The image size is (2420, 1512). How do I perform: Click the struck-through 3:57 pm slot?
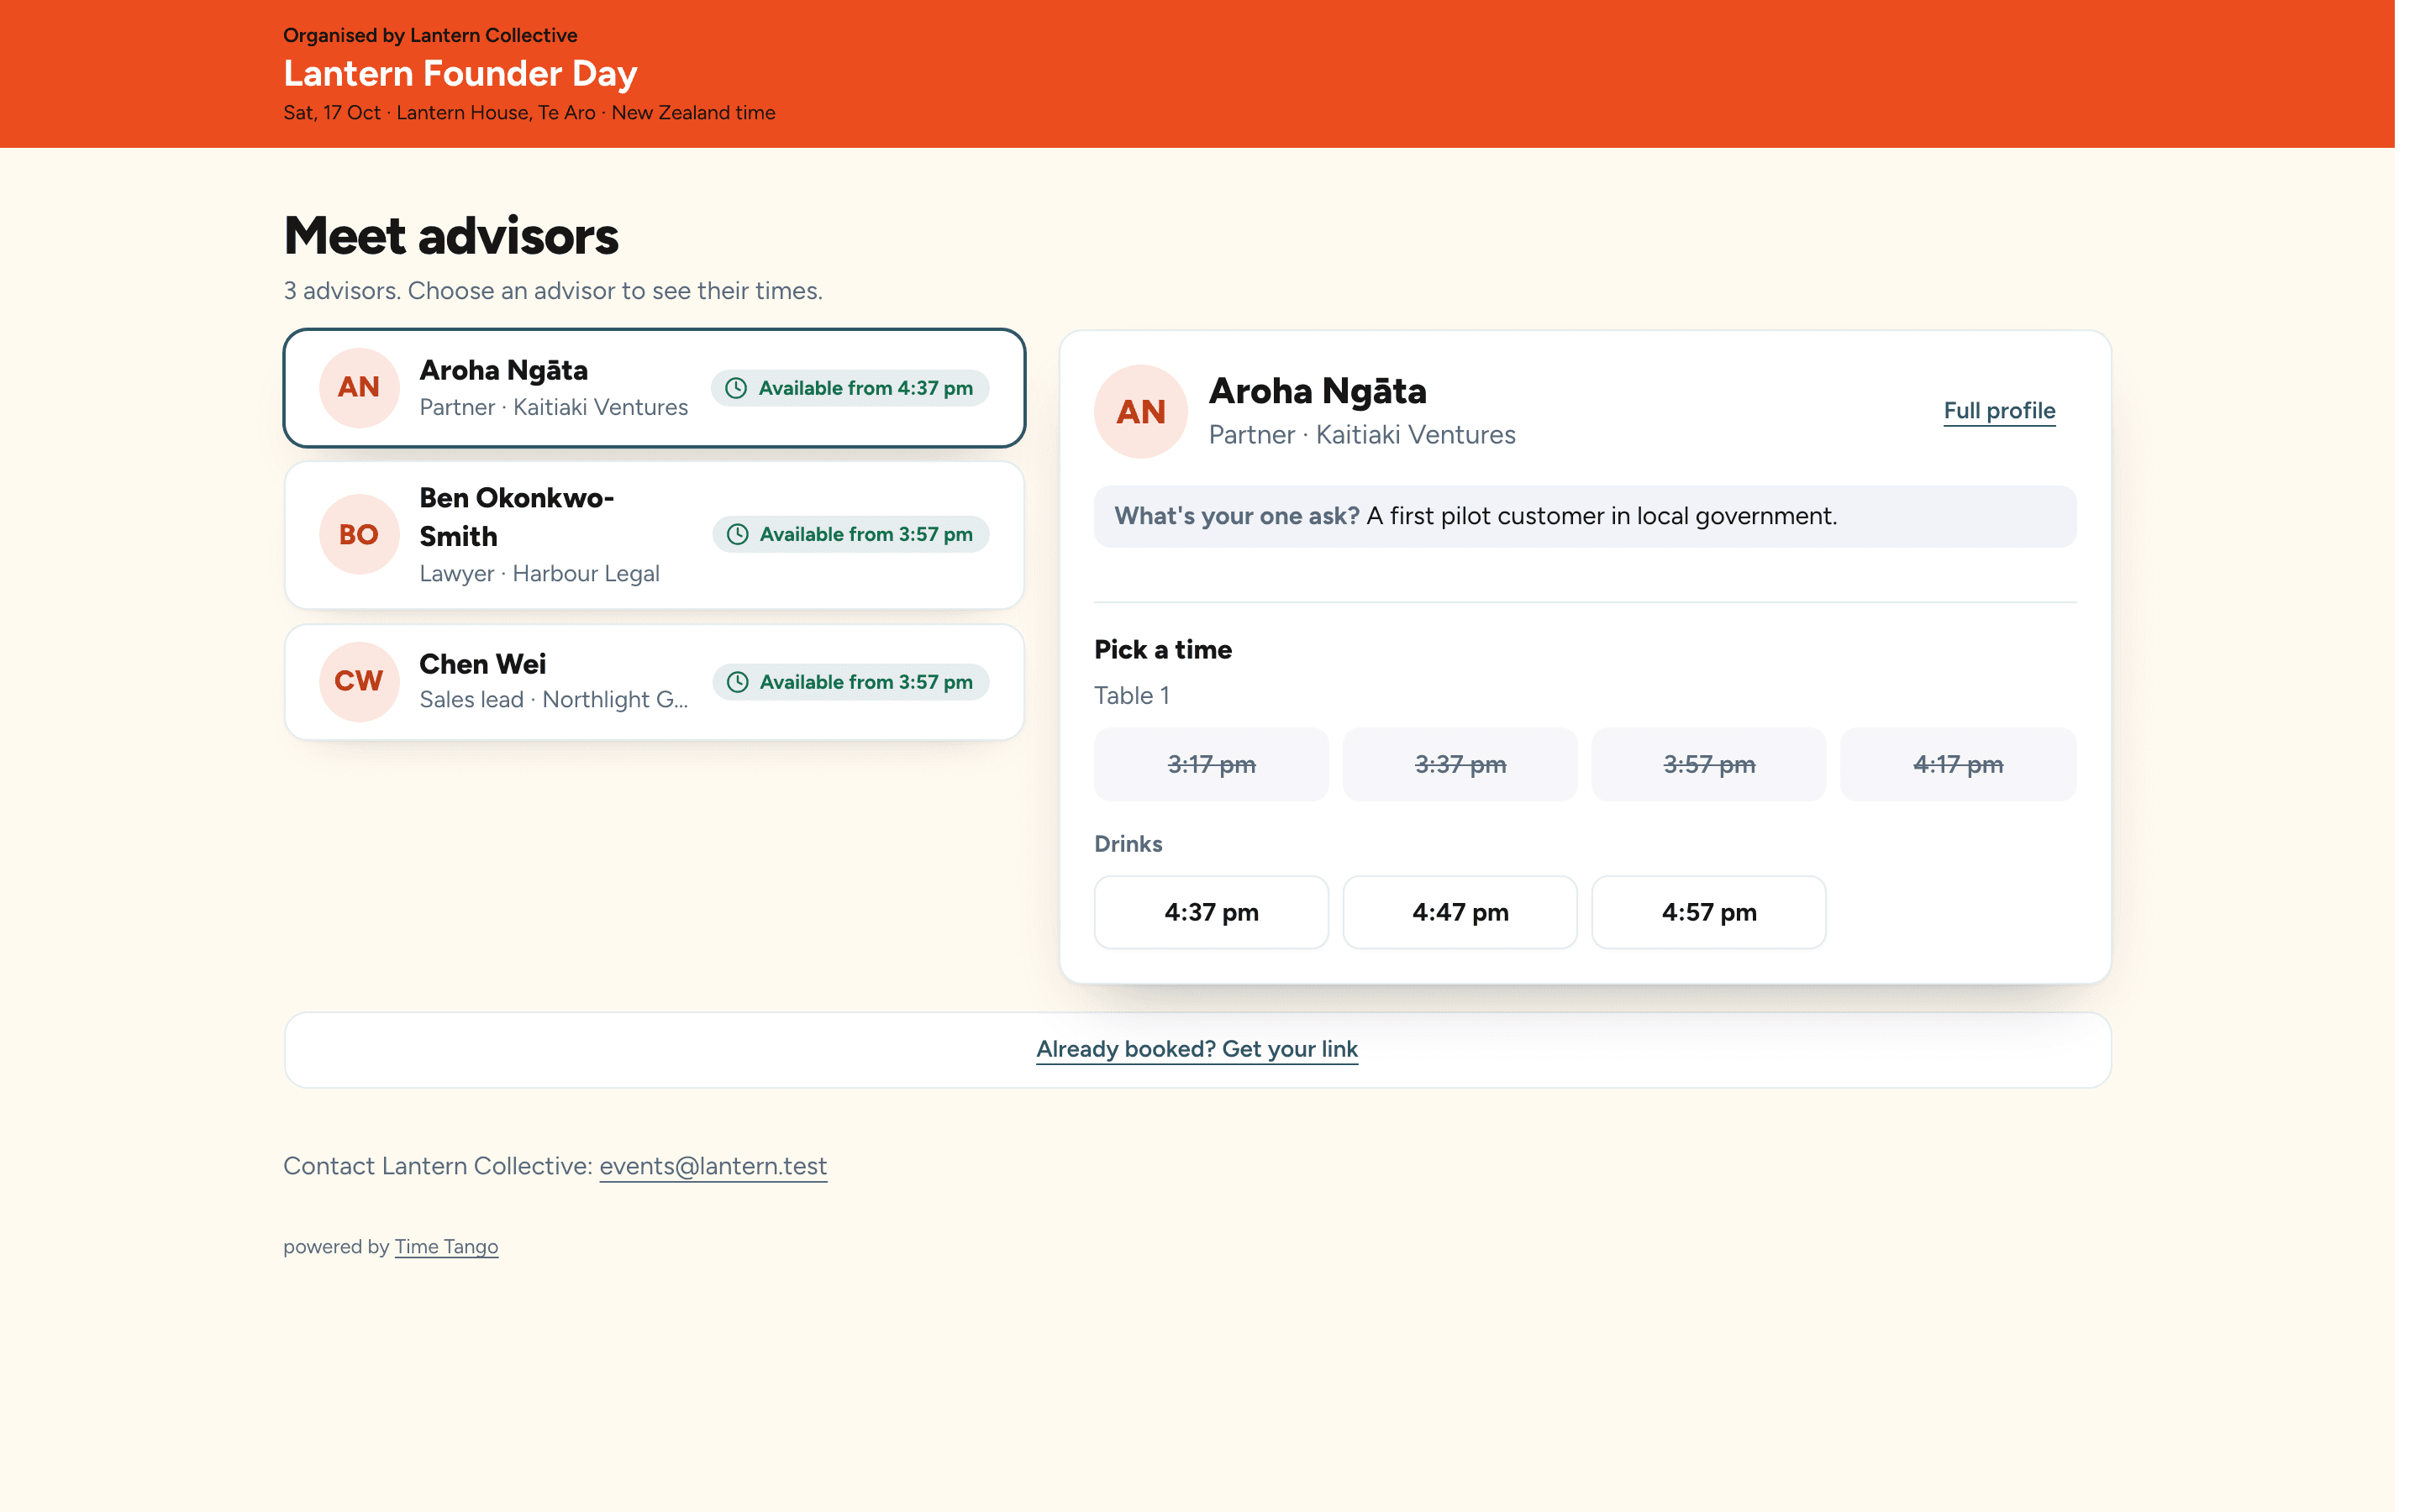click(x=1709, y=764)
